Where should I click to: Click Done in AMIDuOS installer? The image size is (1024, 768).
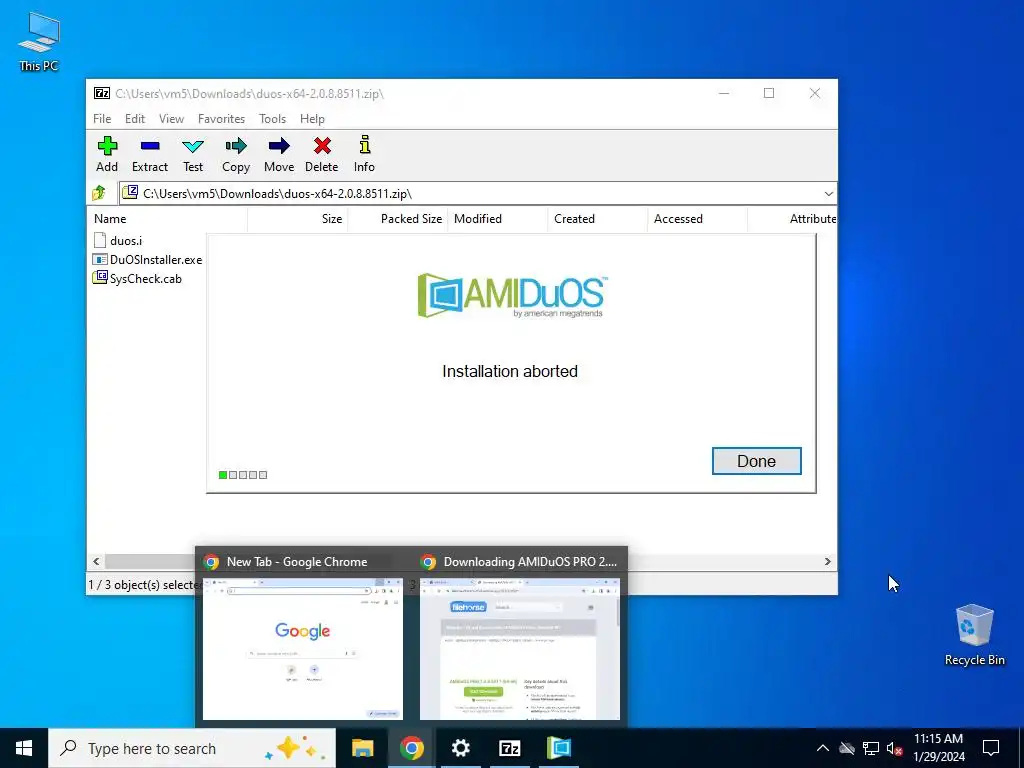[x=756, y=461]
